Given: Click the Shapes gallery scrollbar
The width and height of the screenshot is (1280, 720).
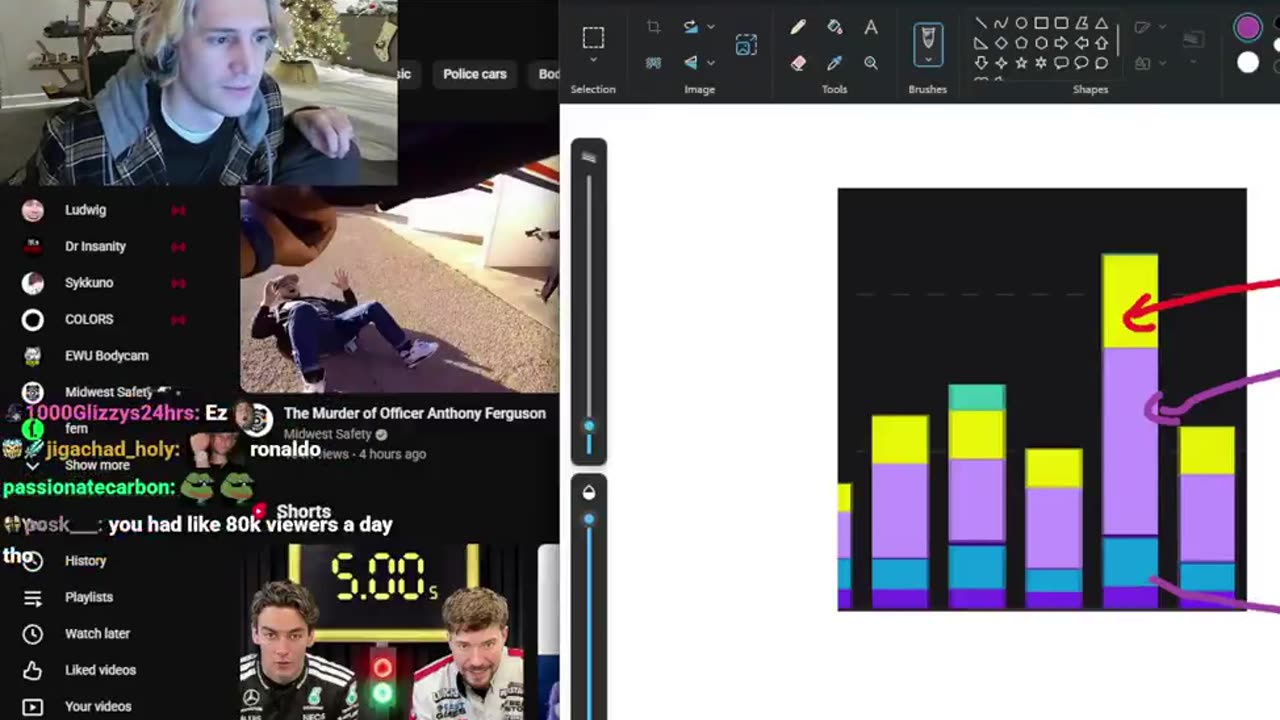Looking at the screenshot, I should click(1118, 40).
